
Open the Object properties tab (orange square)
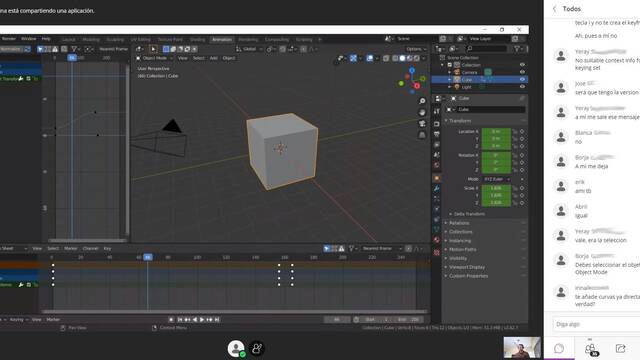(437, 178)
